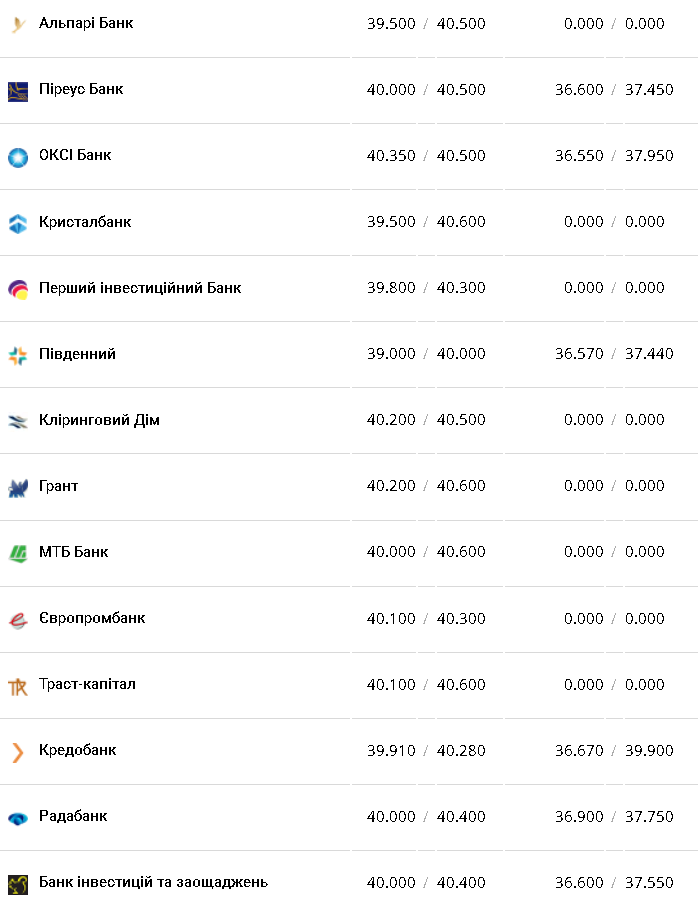Click the Перший інвестиційний Банк logo

(x=18, y=289)
